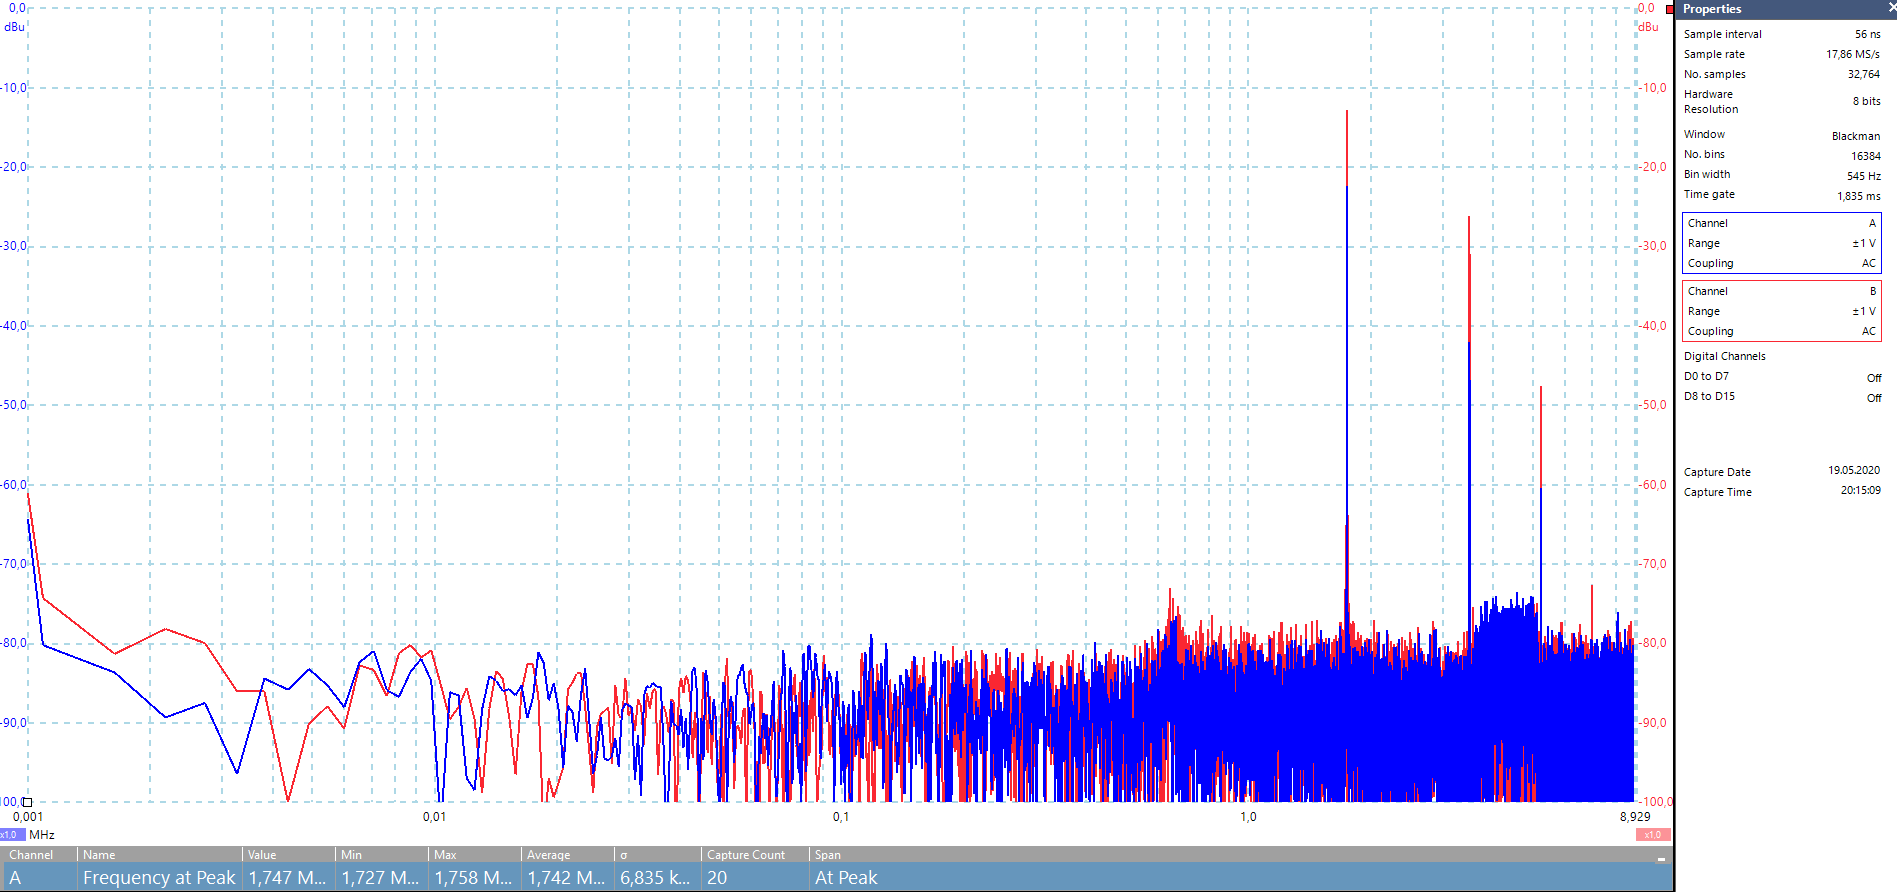Click the 1,747 M... value cell

[288, 877]
